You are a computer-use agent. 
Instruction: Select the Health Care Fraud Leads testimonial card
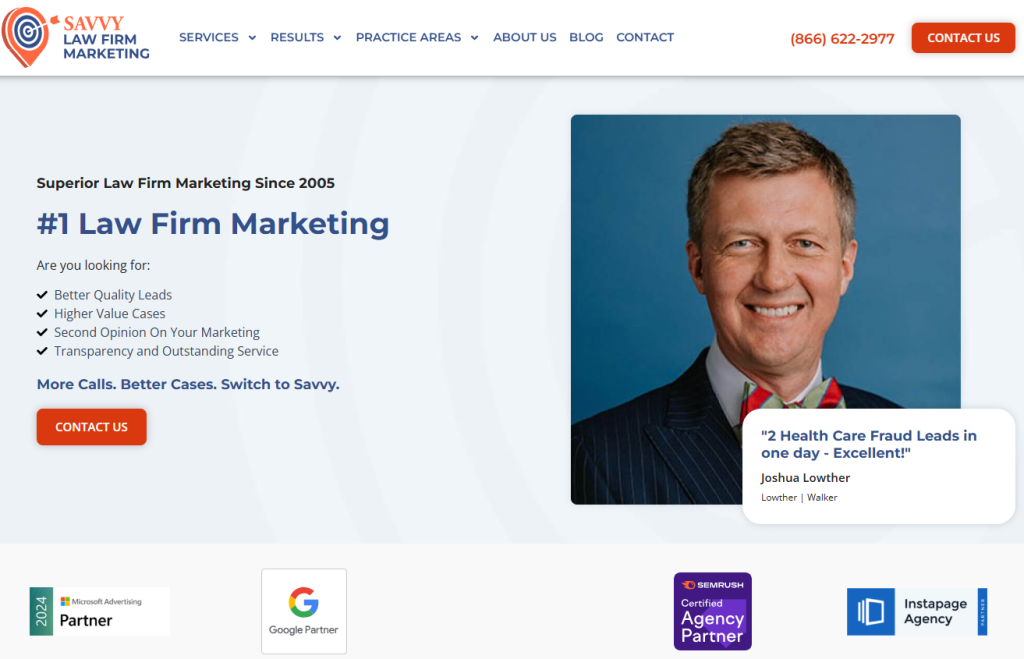(x=878, y=465)
